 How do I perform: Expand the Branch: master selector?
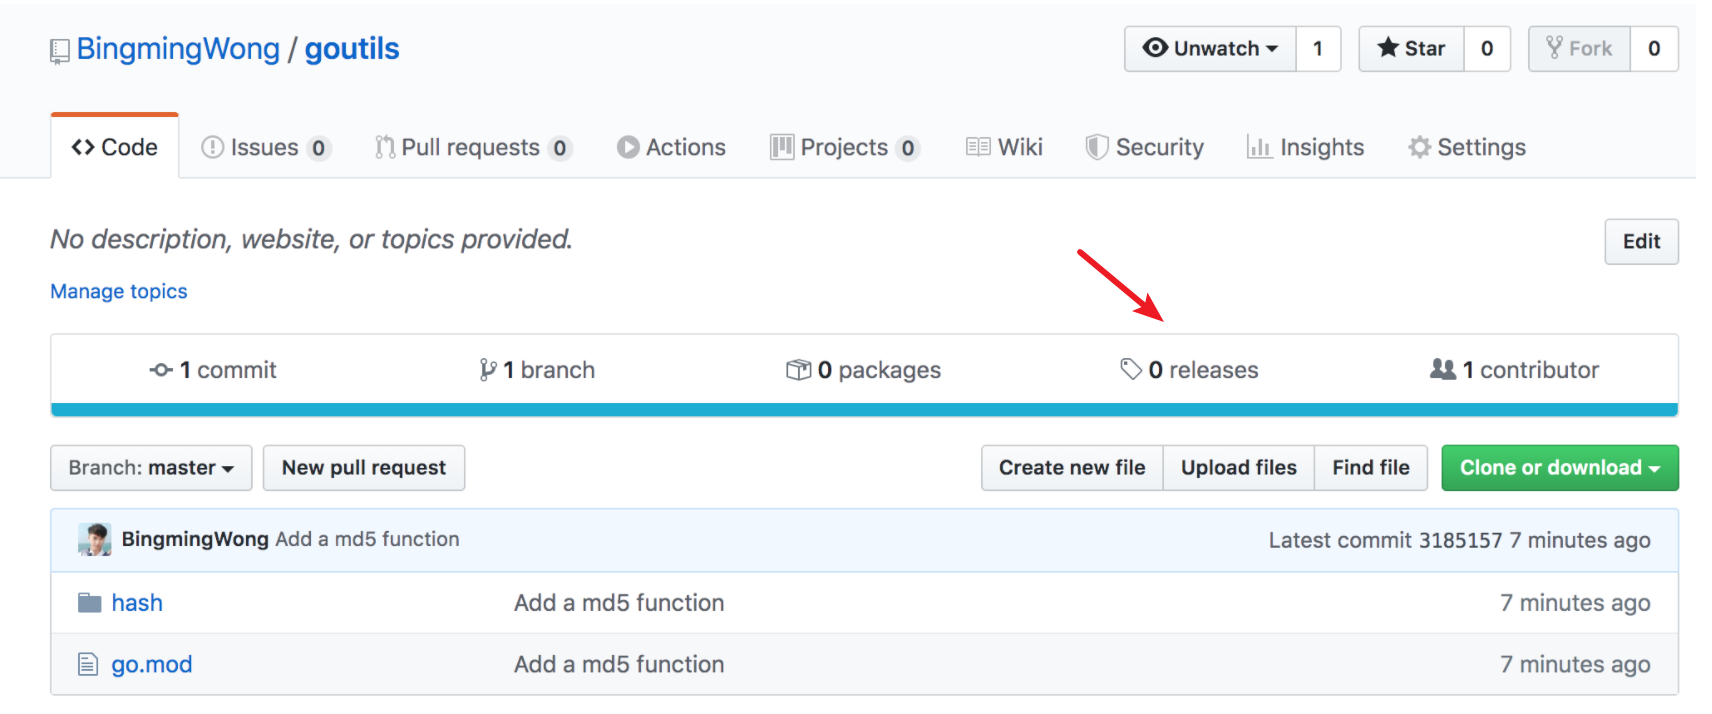(x=151, y=468)
